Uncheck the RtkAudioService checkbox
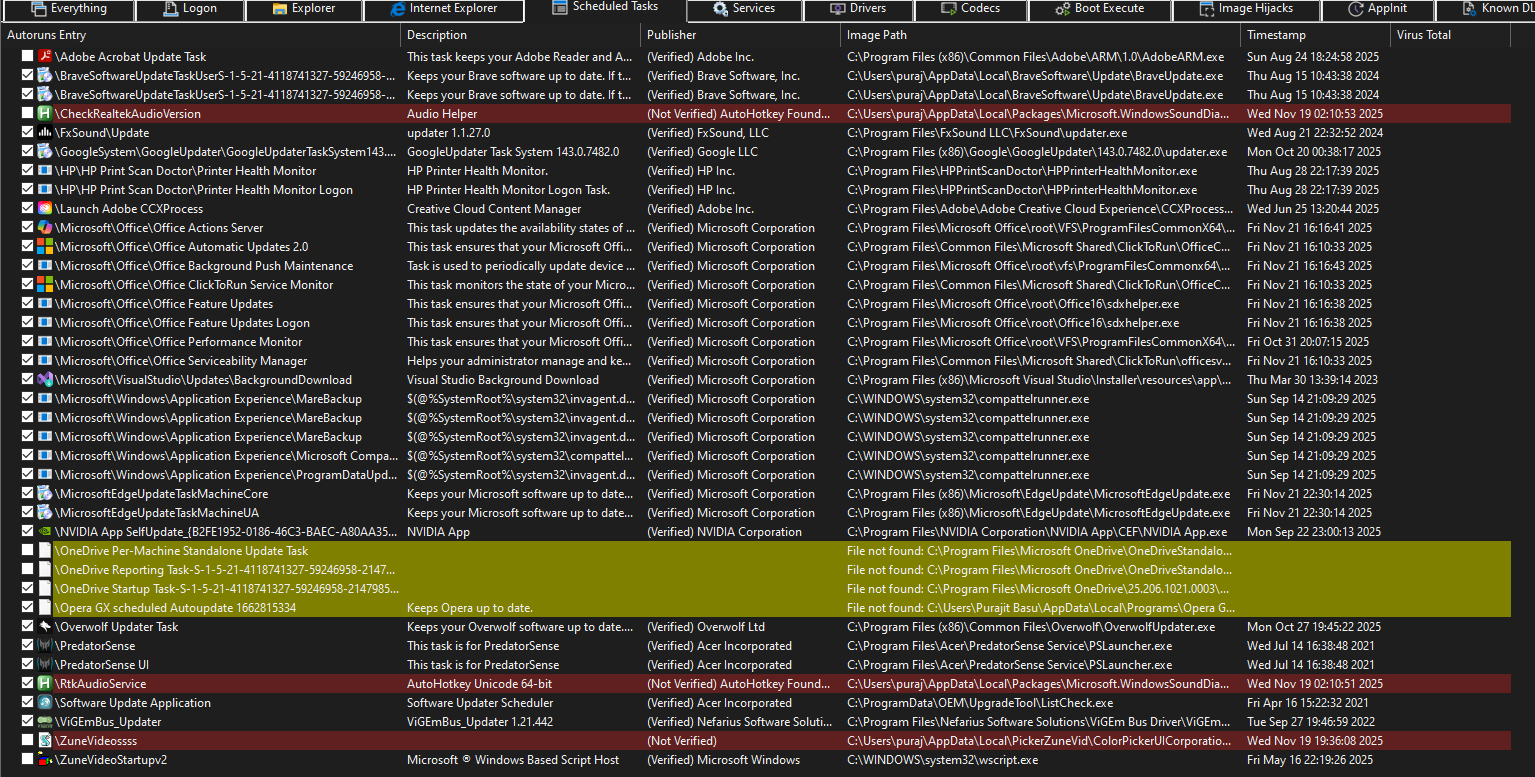This screenshot has width=1535, height=777. pos(27,684)
